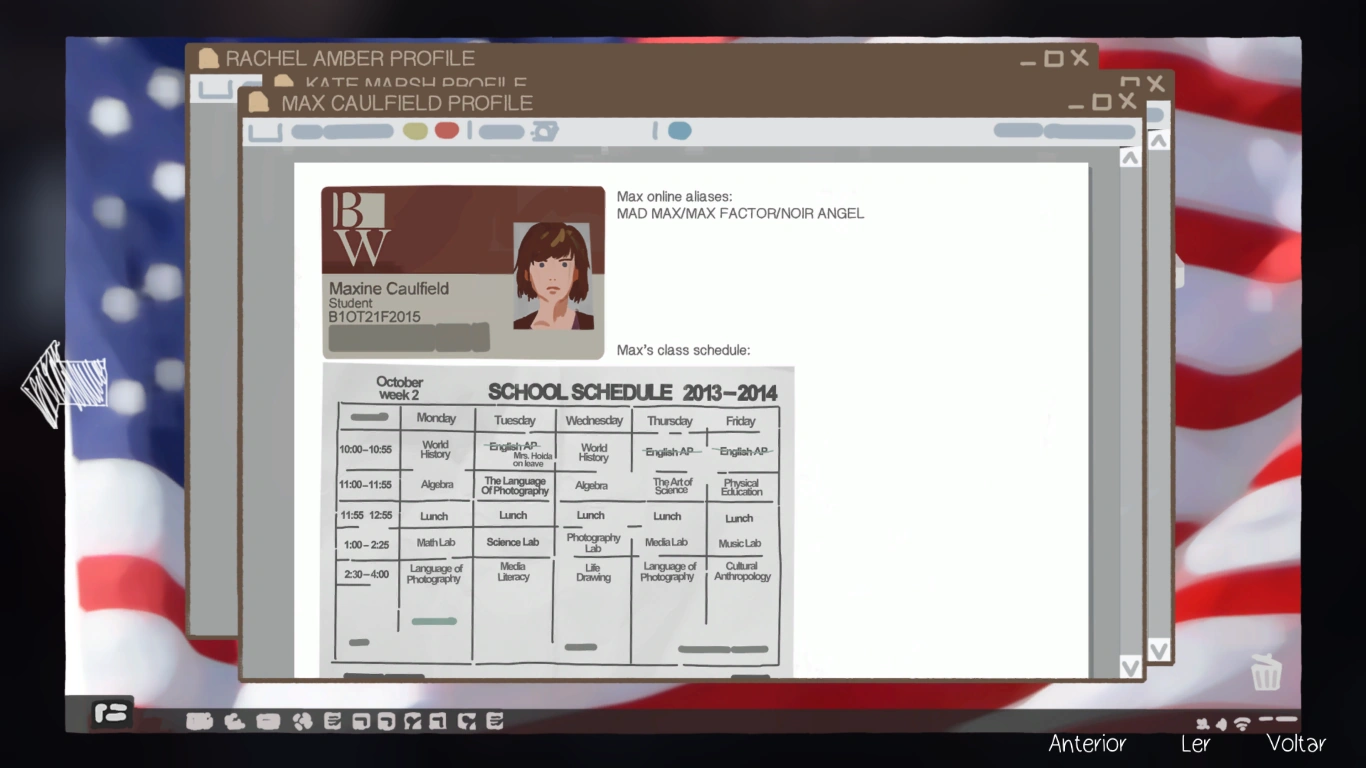Click the Monday column header

pyautogui.click(x=436, y=419)
